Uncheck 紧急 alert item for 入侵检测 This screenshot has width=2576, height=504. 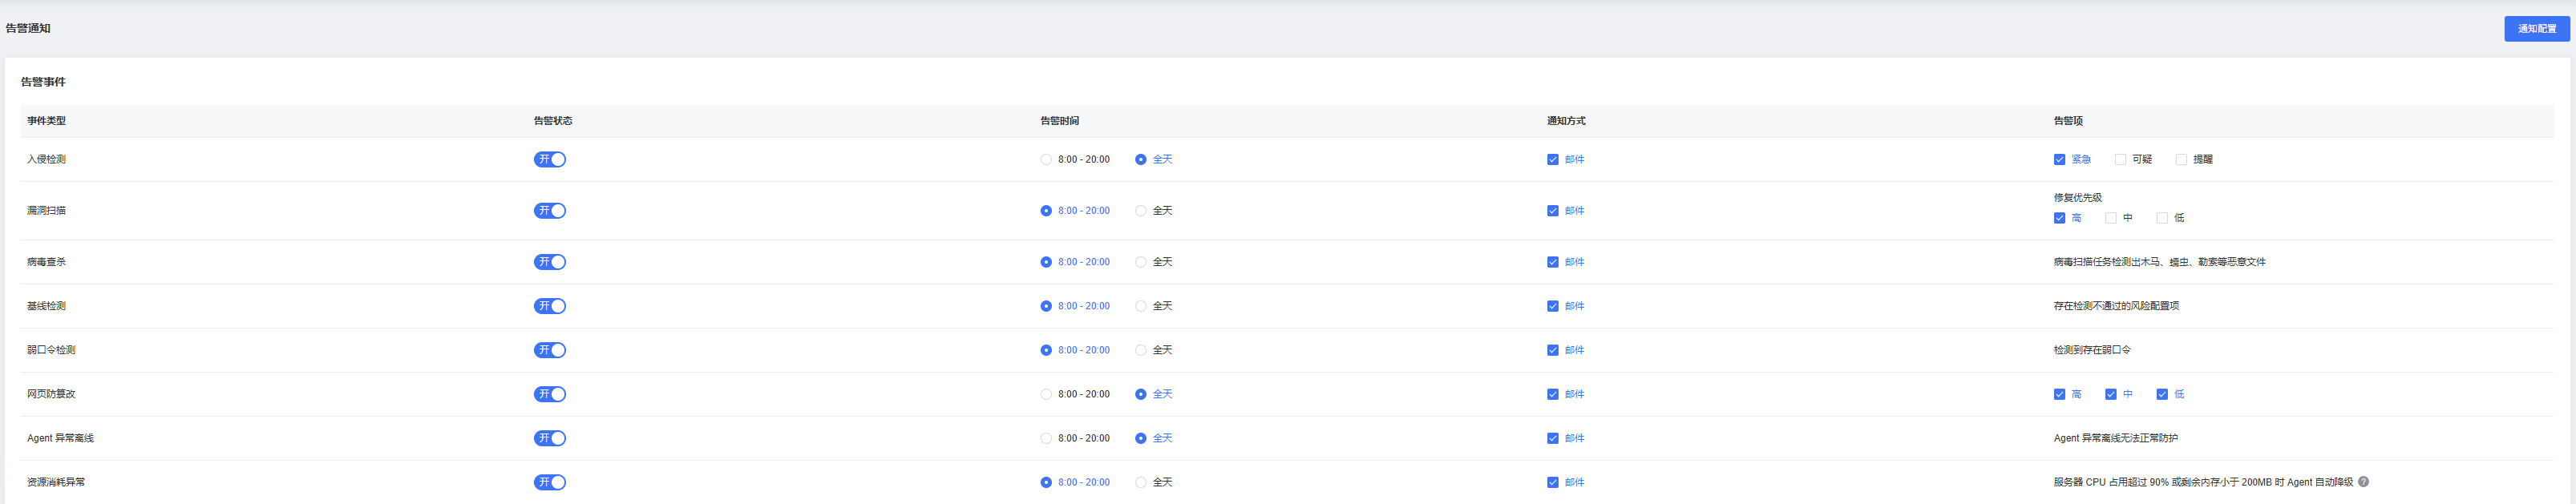2060,159
